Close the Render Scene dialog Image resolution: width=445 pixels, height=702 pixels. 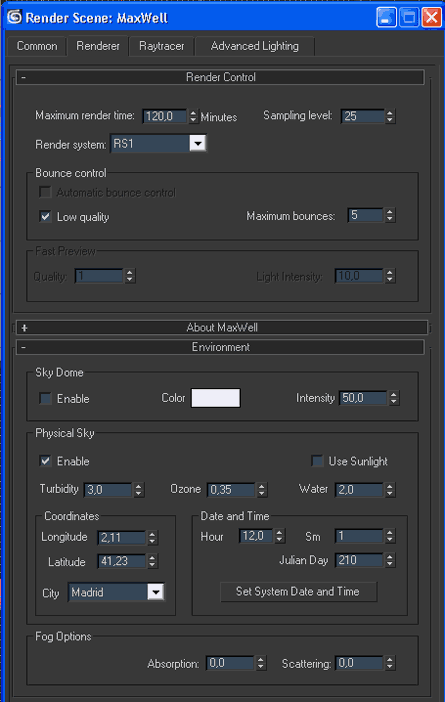tap(432, 17)
